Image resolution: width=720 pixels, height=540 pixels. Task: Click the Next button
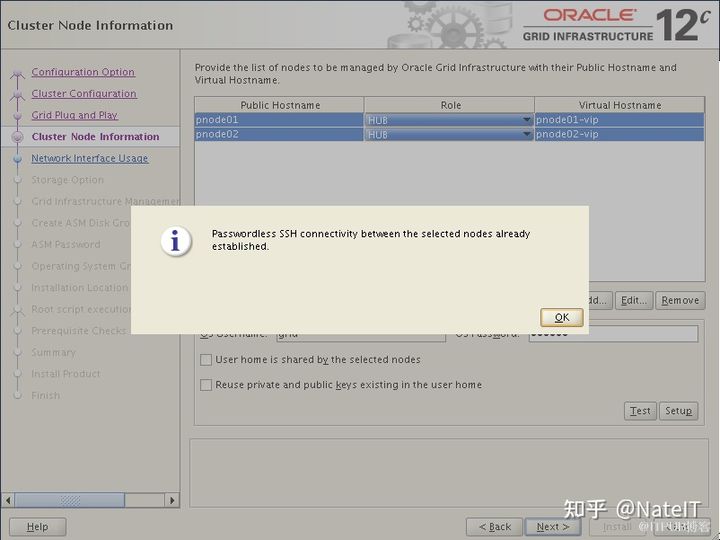553,527
